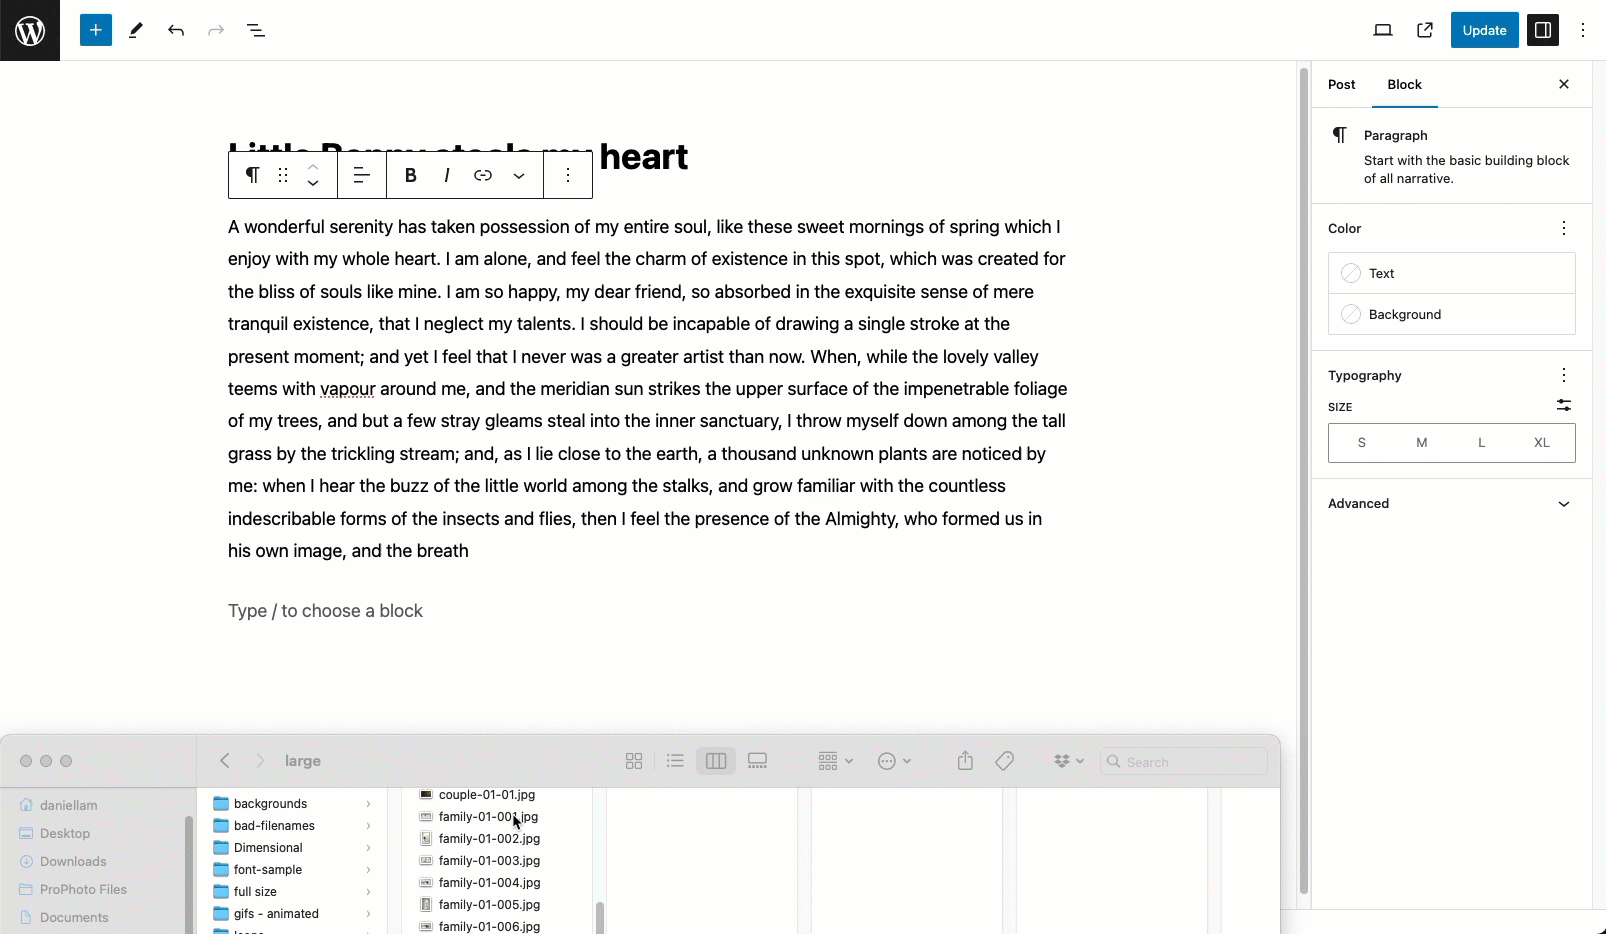Click the empty 'Type / to choose a block' placeholder
Image resolution: width=1606 pixels, height=934 pixels.
325,611
